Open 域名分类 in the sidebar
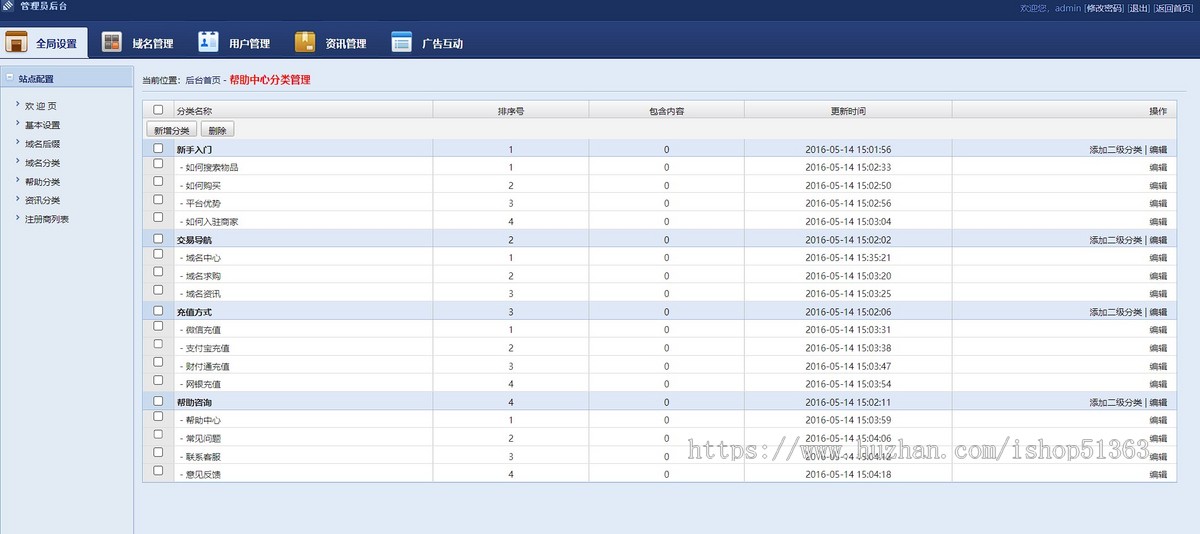1200x534 pixels. 42,162
